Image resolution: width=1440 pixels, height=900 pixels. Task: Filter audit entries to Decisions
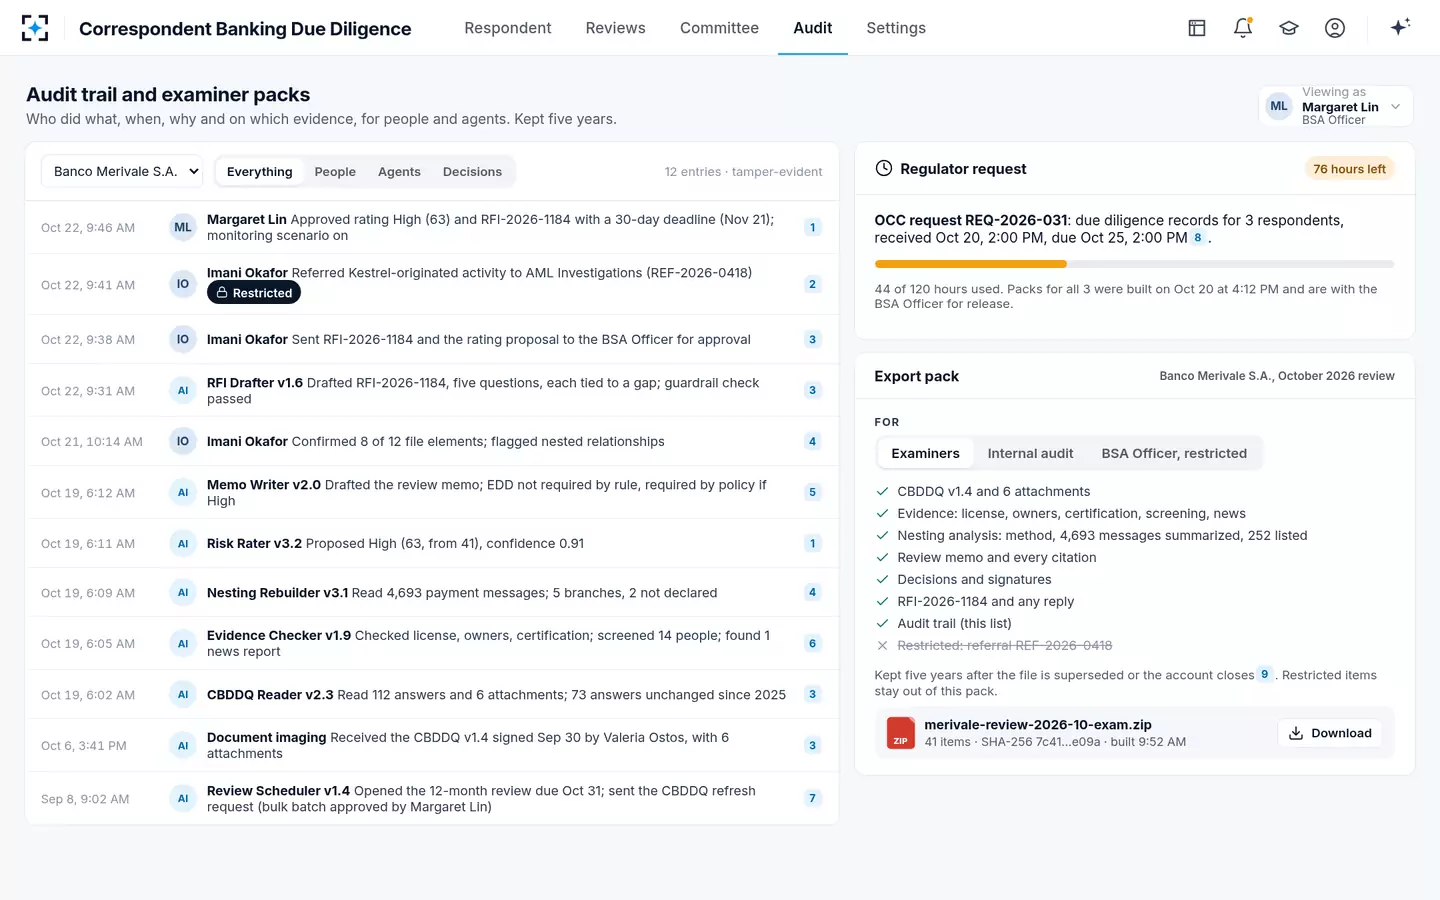472,172
